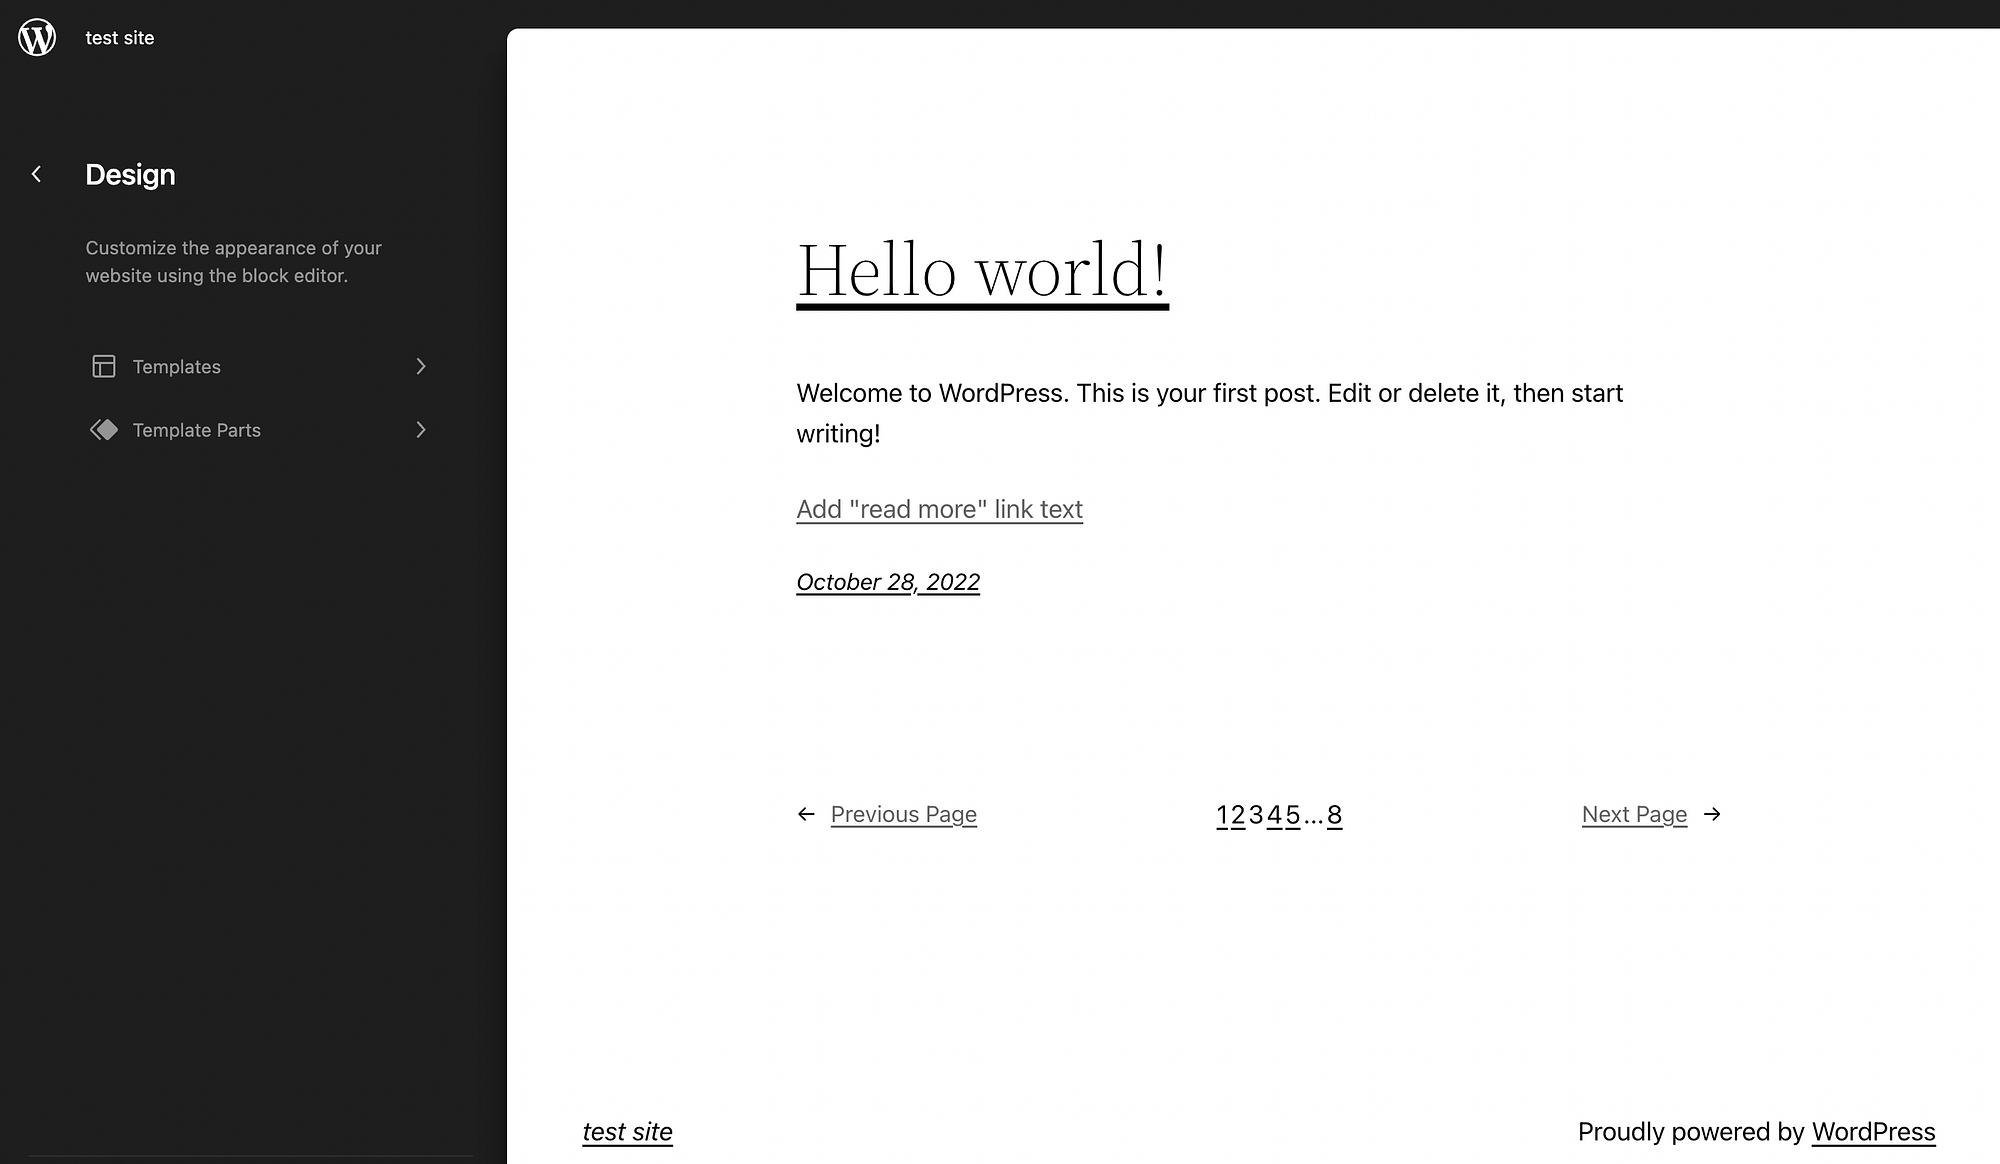Viewport: 2000px width, 1164px height.
Task: Expand the Templates section
Action: (x=420, y=366)
